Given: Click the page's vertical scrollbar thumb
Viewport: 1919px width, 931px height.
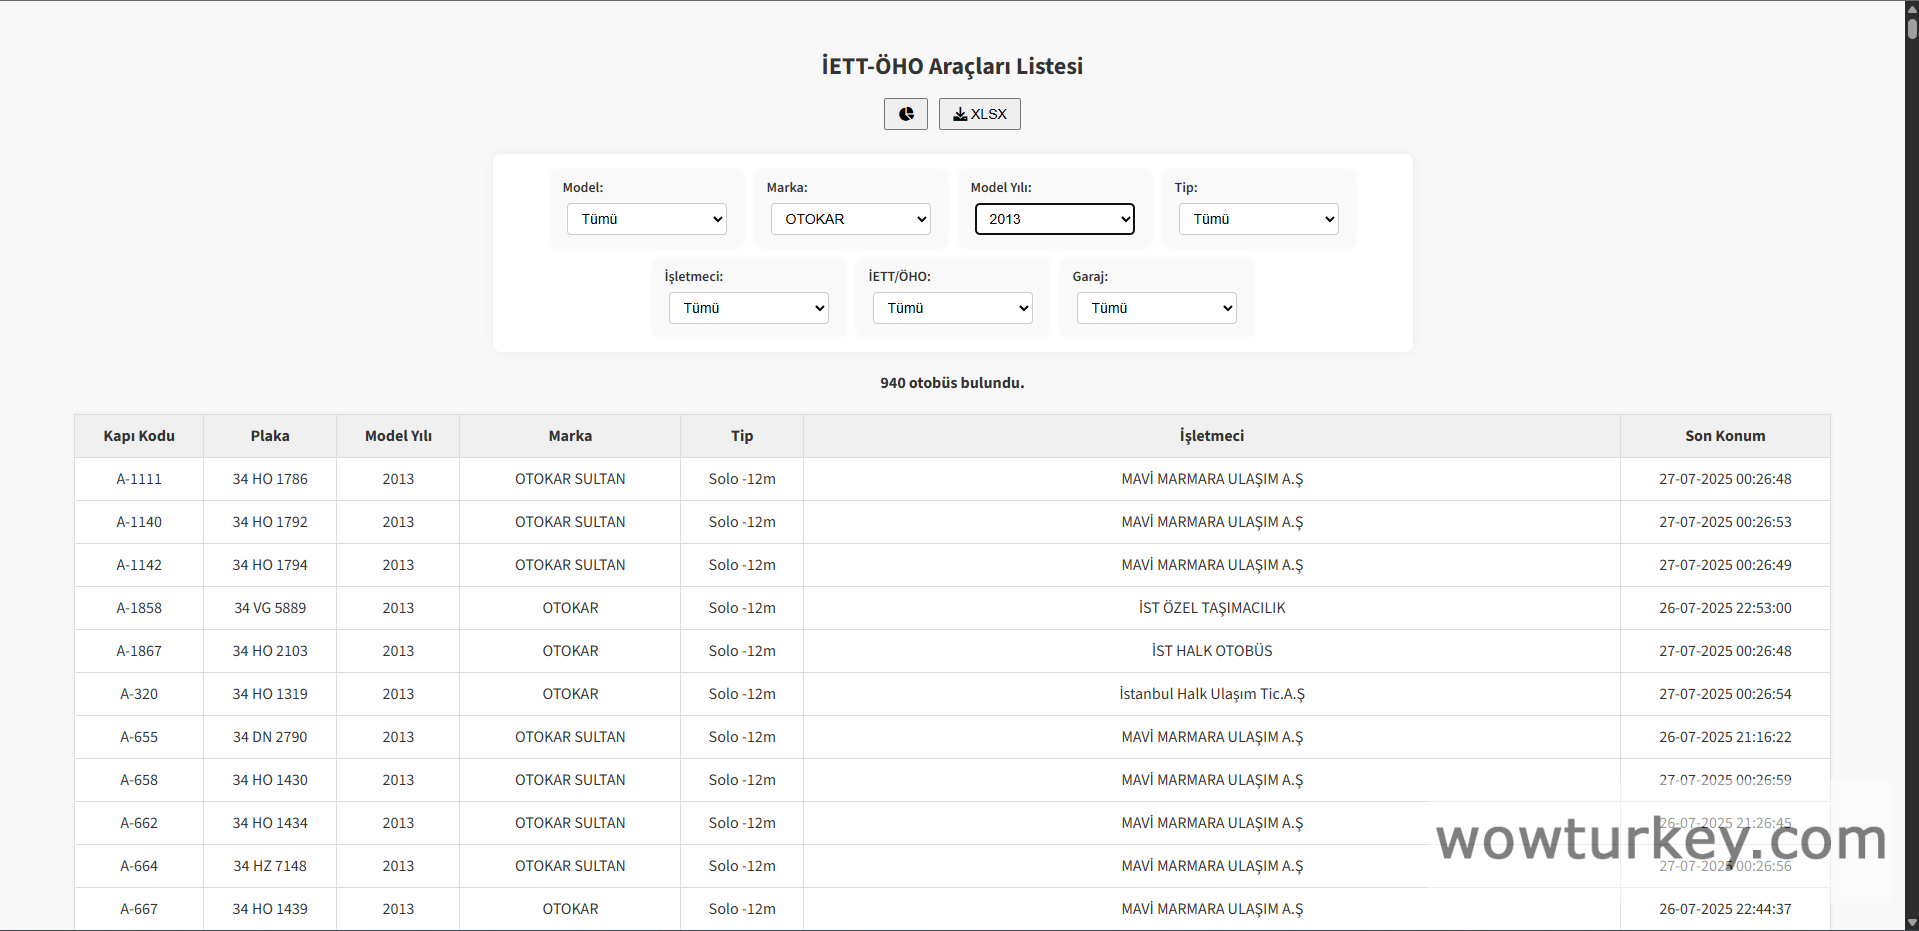Looking at the screenshot, I should click(1911, 27).
